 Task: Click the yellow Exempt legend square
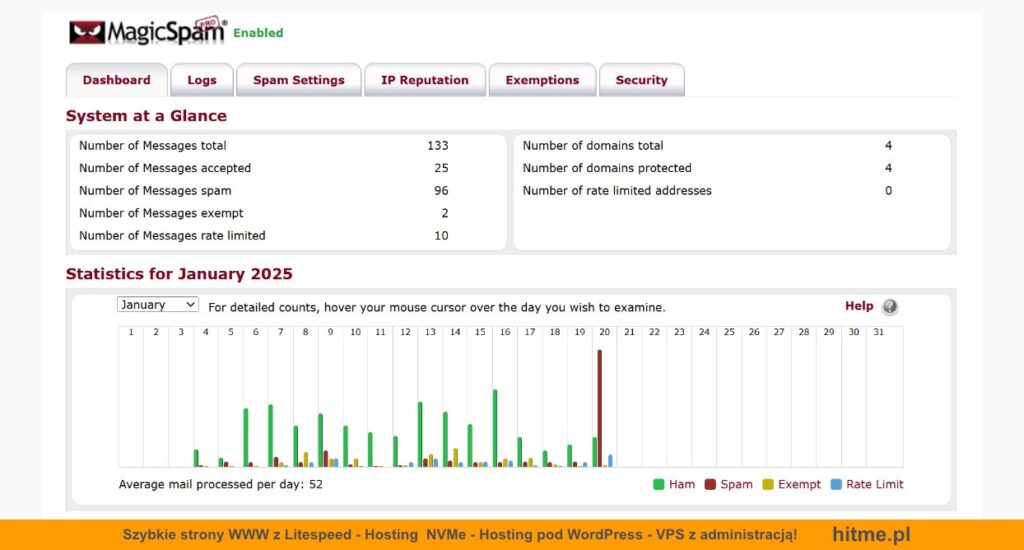[768, 484]
